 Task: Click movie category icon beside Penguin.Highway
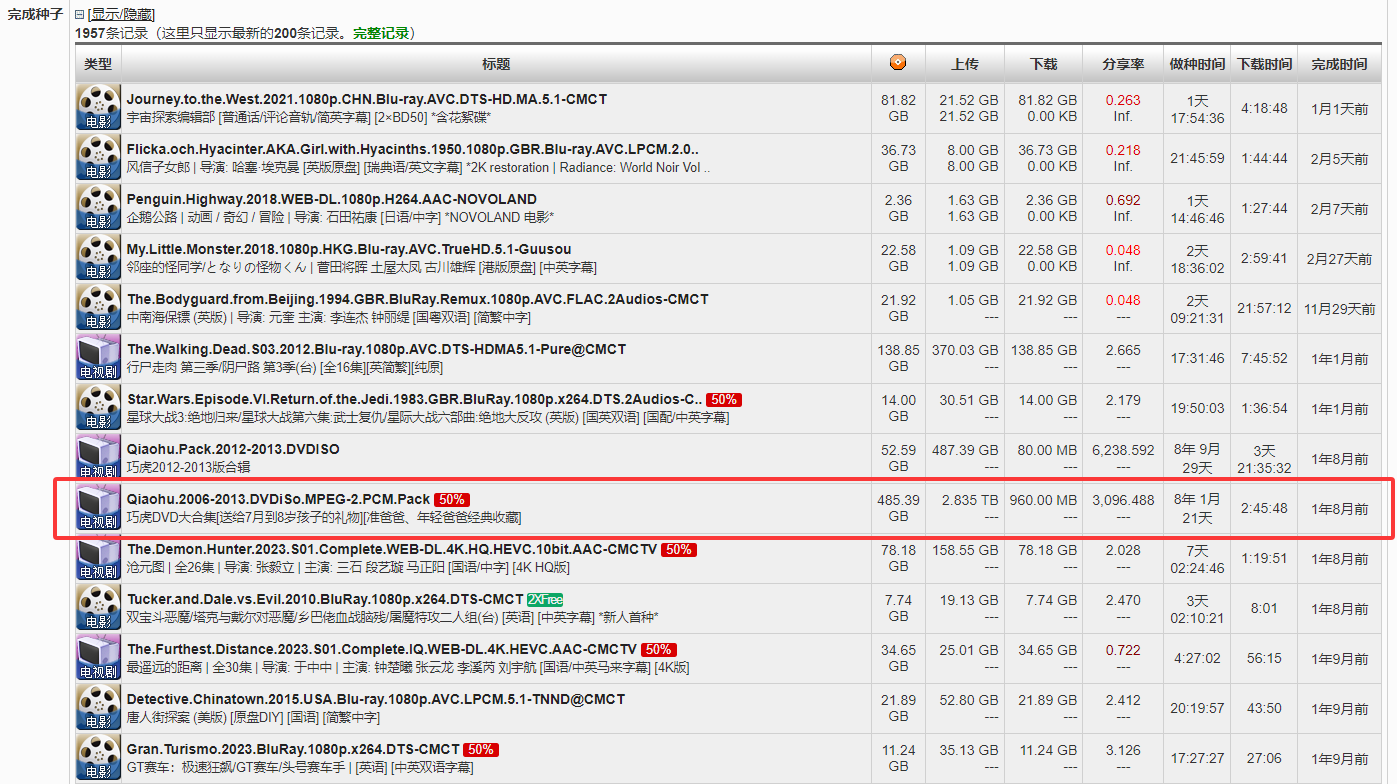coord(98,208)
